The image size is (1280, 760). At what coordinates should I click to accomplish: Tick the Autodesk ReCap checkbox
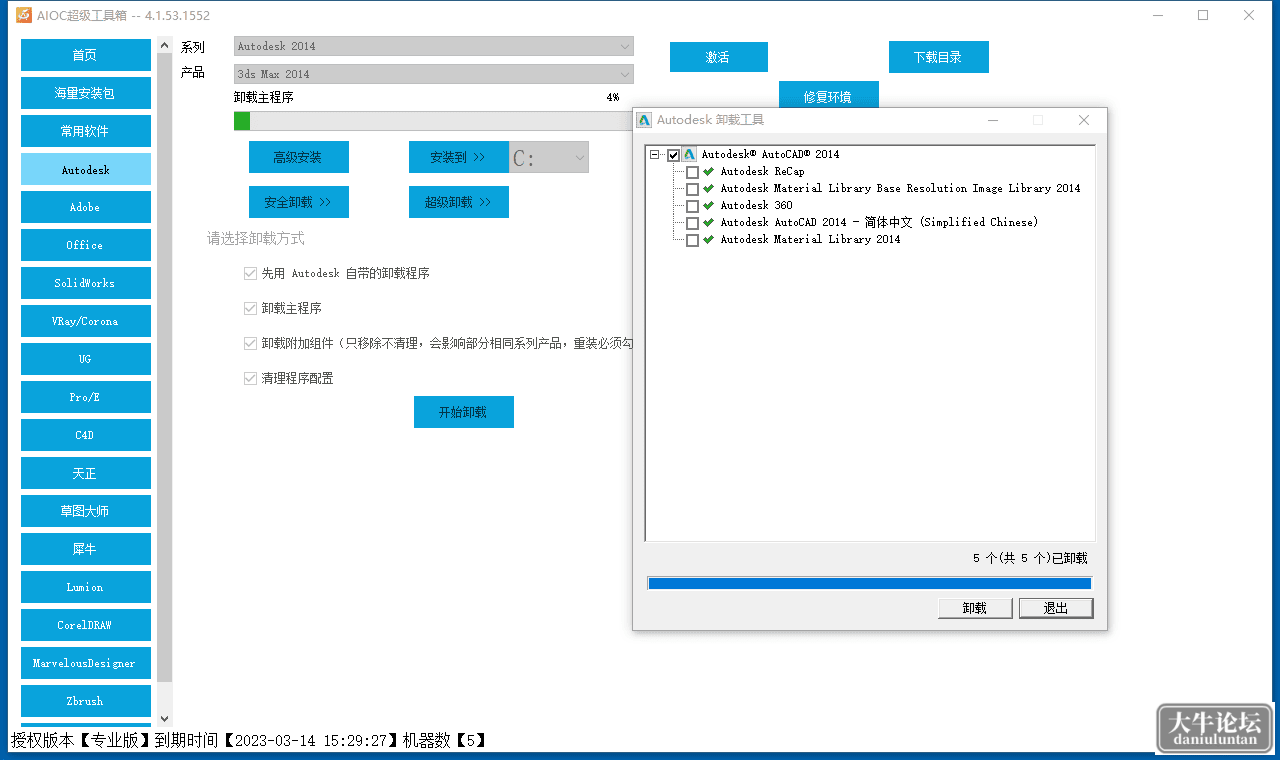pyautogui.click(x=692, y=172)
